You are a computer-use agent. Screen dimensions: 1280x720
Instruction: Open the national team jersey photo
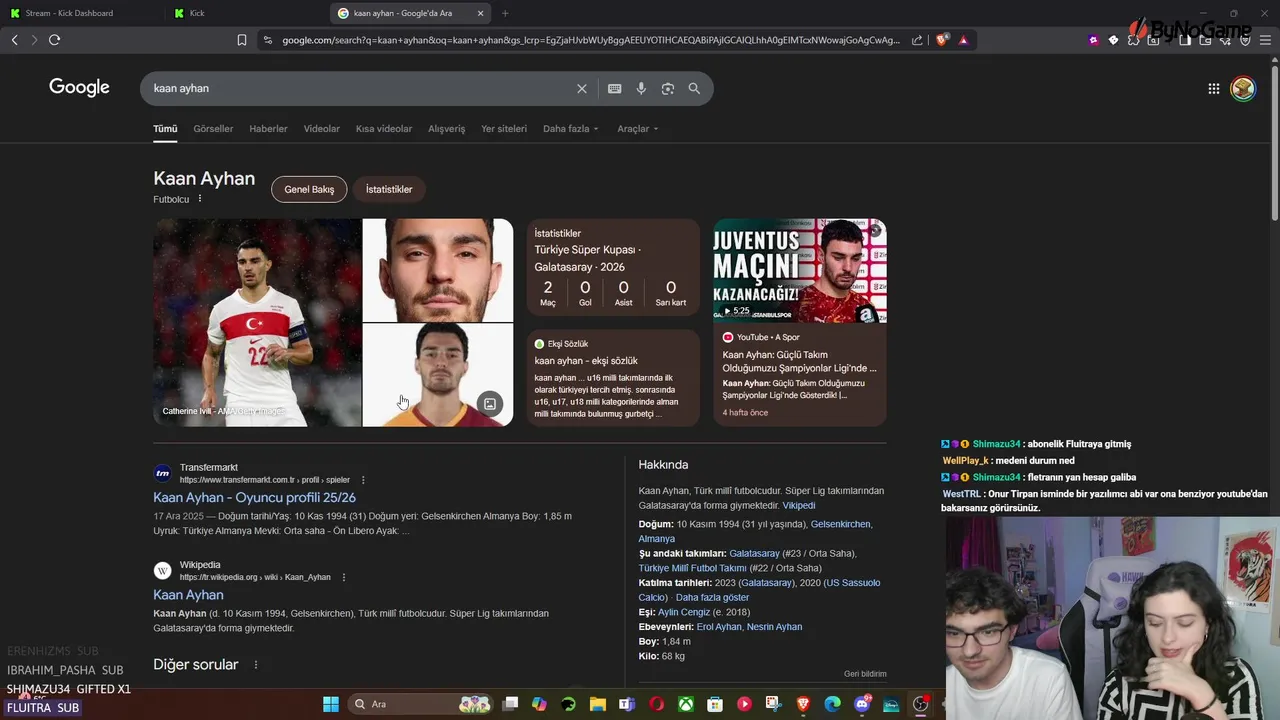(257, 323)
